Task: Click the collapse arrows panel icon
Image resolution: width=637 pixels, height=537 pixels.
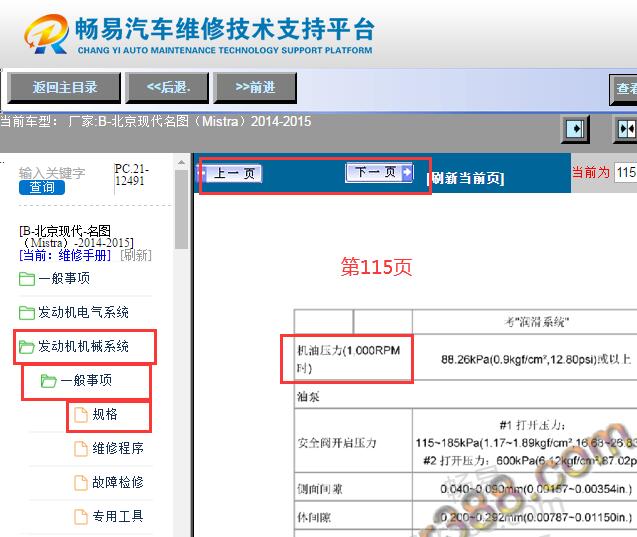Action: pos(626,130)
